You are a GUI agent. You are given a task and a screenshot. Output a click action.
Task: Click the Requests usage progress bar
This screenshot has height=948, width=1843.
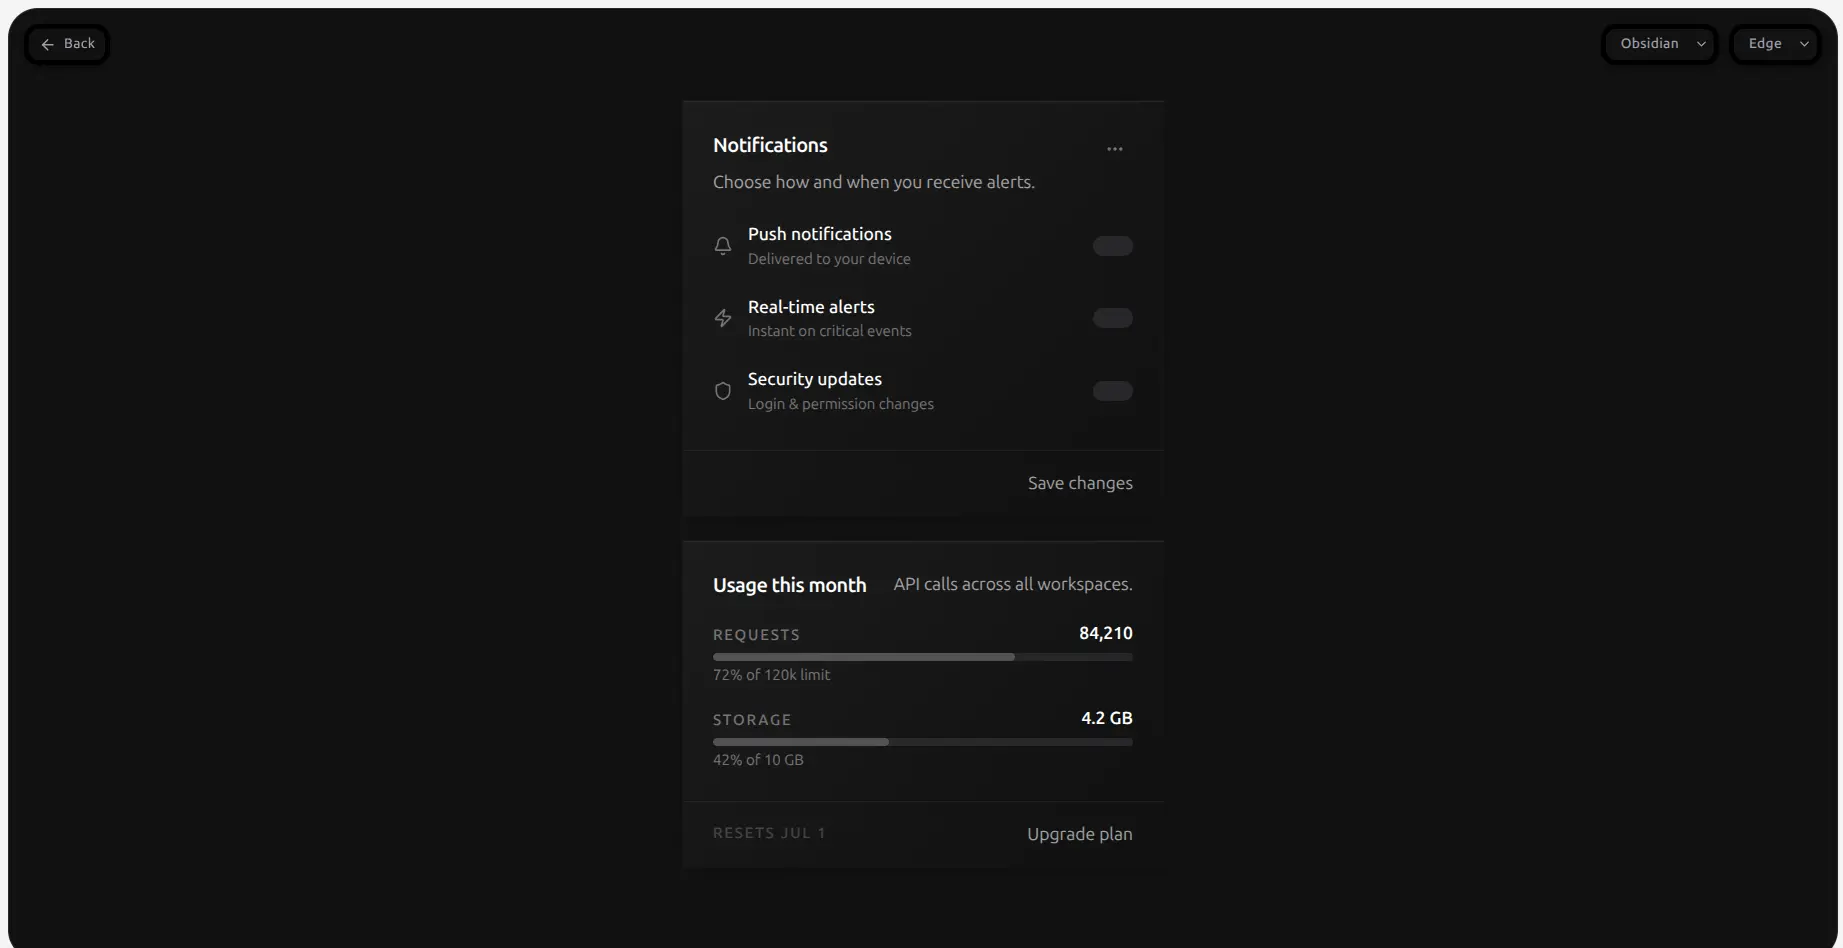(x=923, y=657)
